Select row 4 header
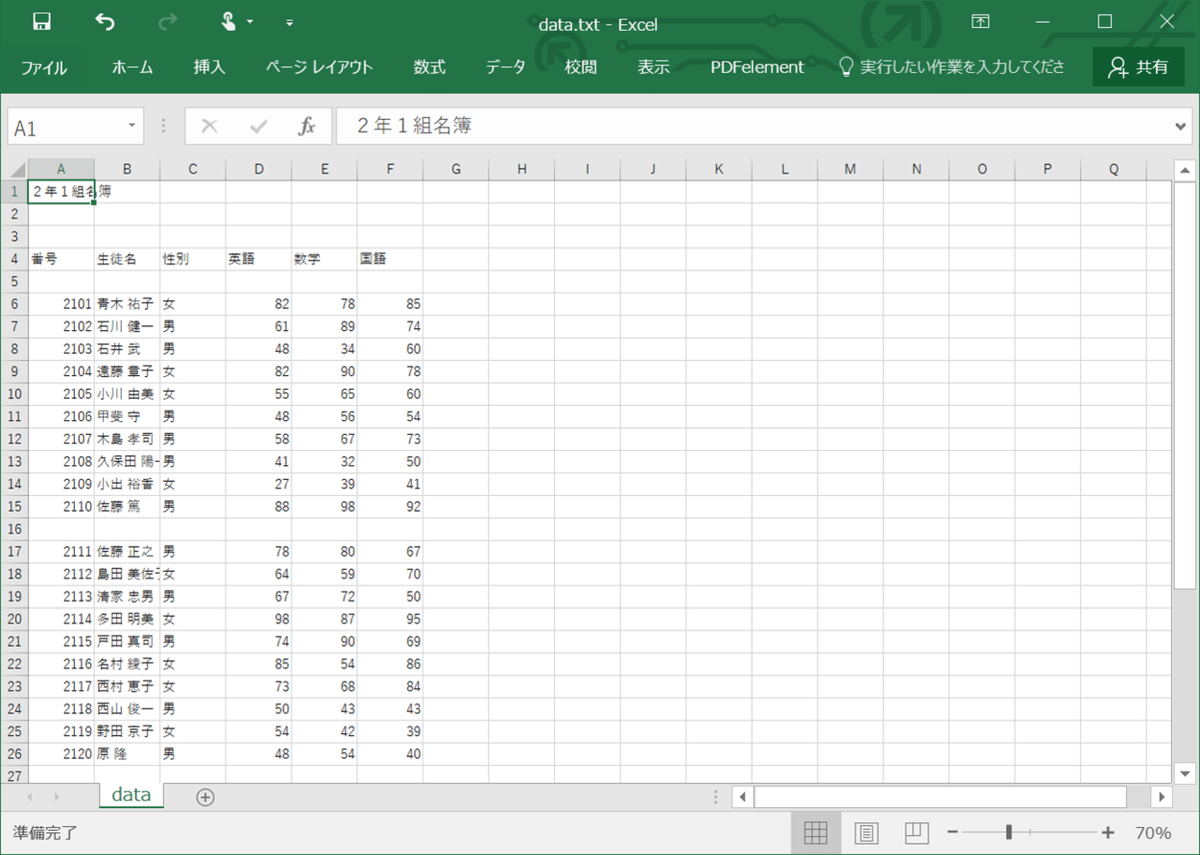1200x855 pixels. 14,258
